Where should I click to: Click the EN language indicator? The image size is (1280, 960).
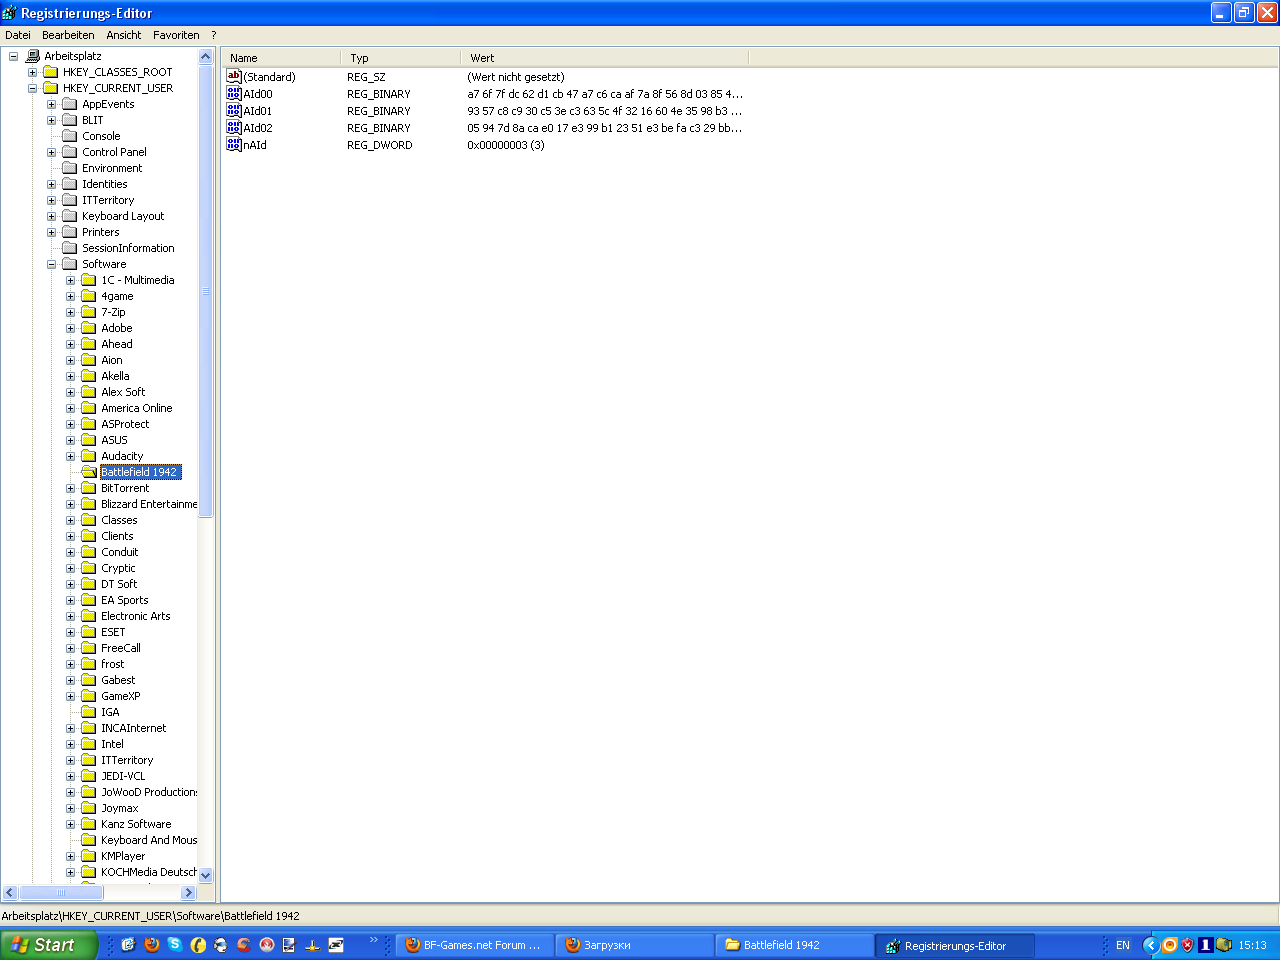1123,945
